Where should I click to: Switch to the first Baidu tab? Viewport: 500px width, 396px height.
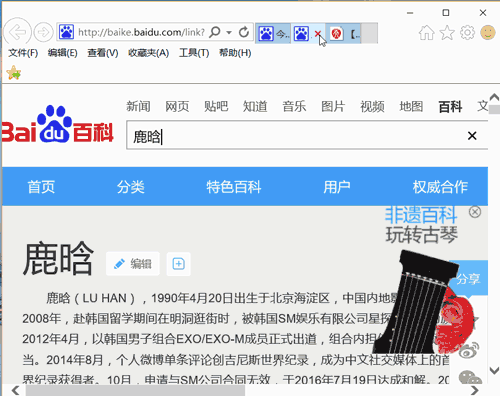click(x=273, y=33)
